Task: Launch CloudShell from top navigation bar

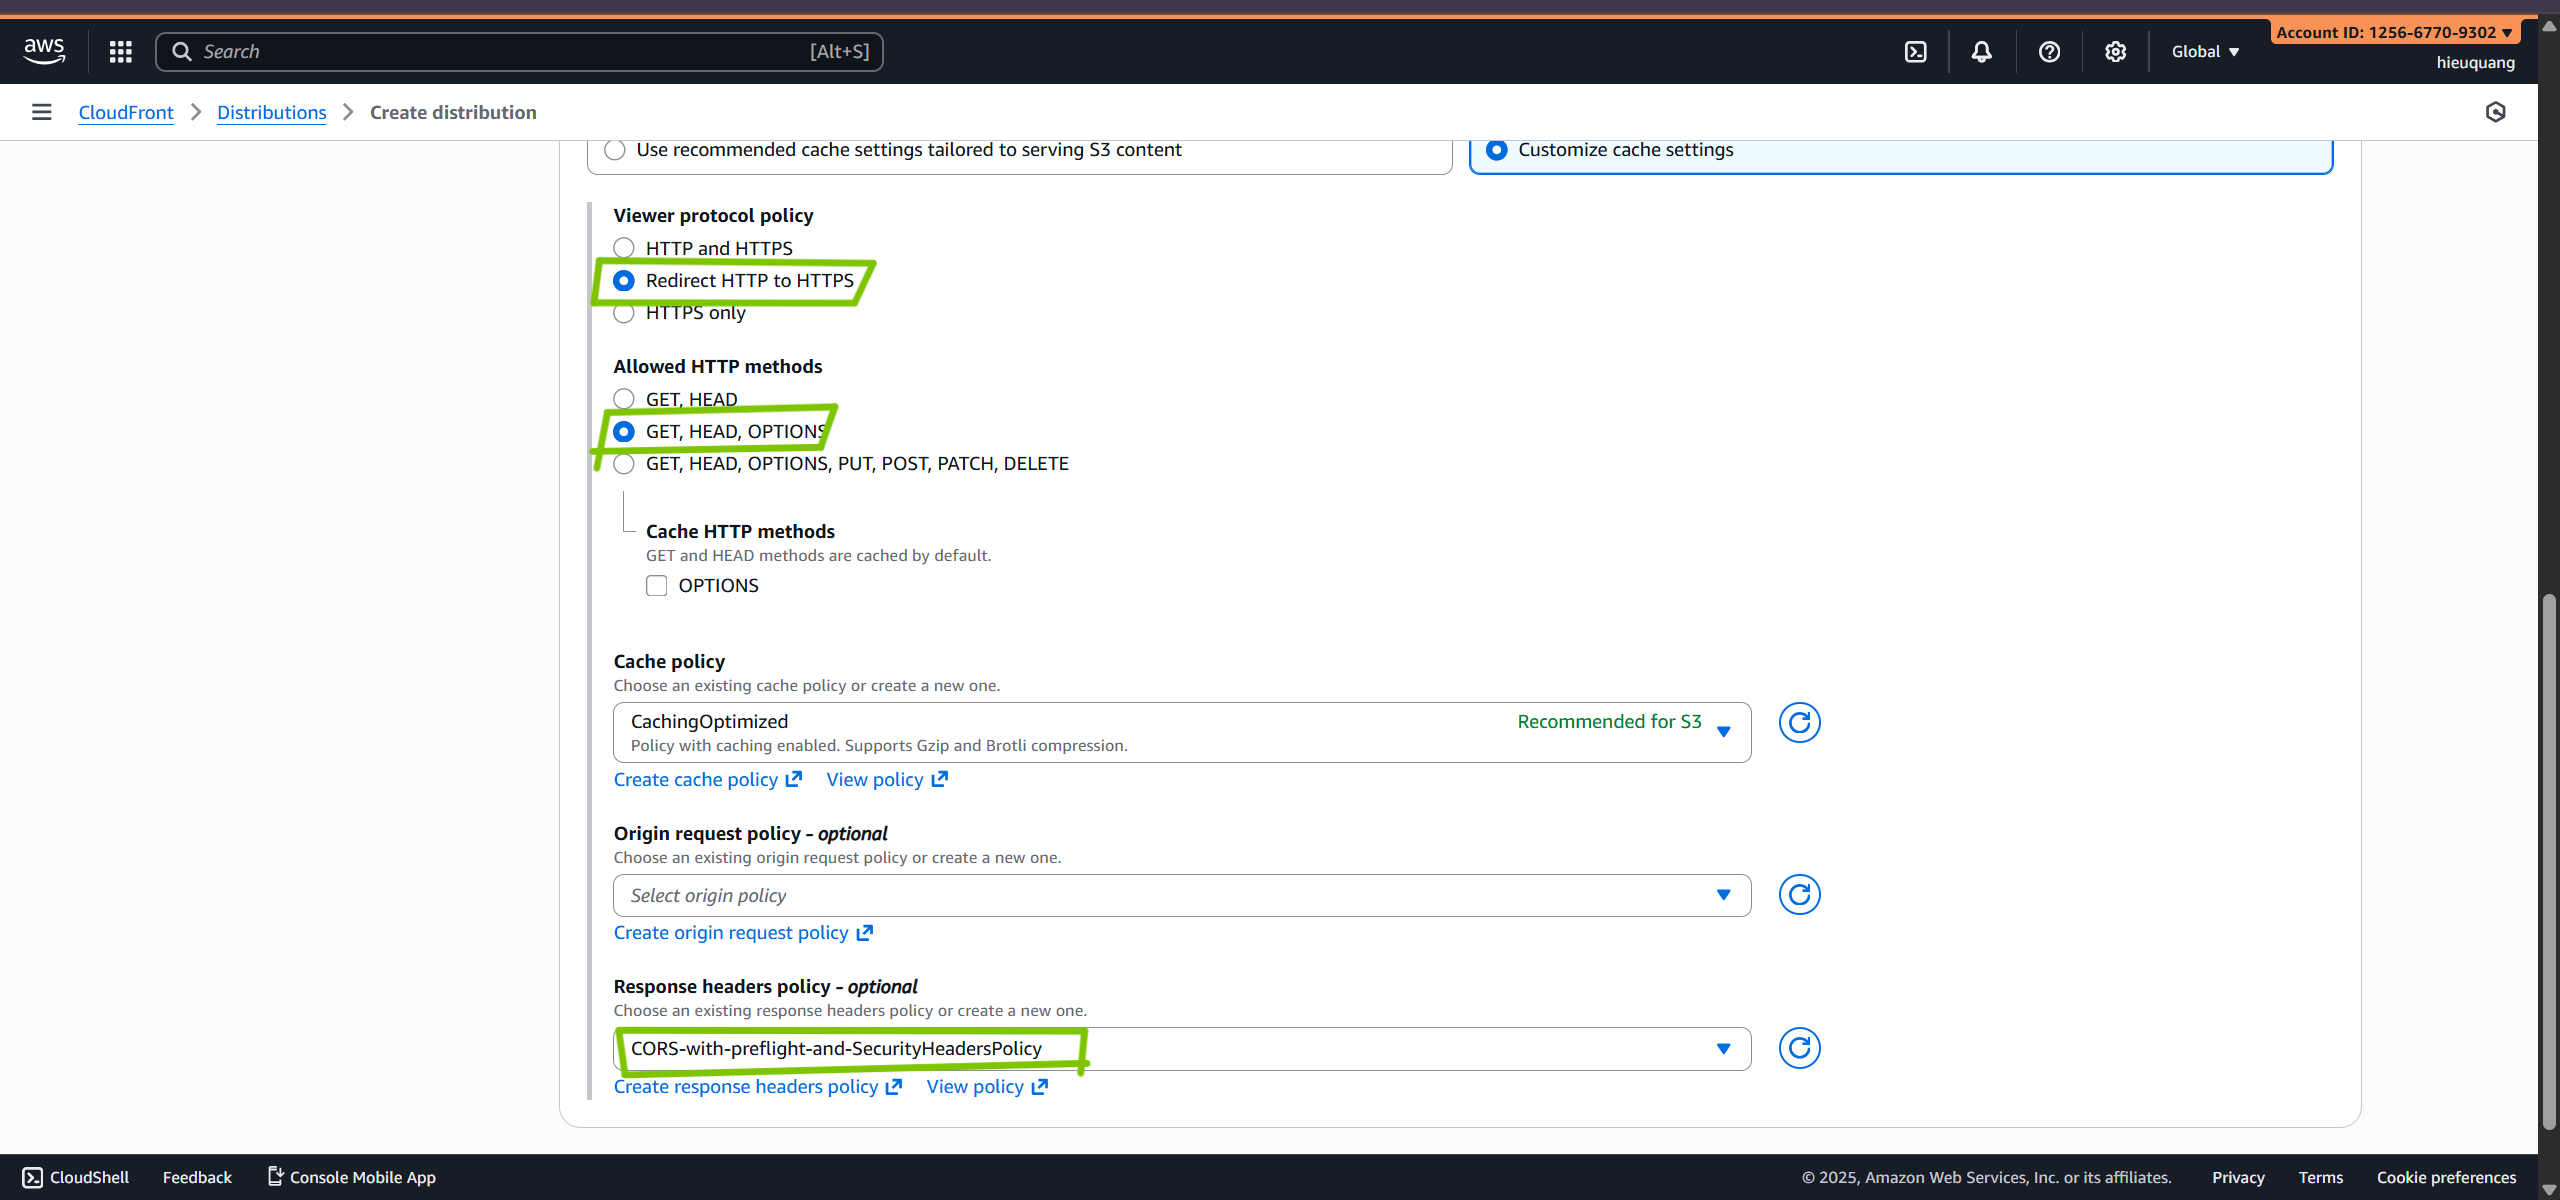Action: coord(1915,52)
